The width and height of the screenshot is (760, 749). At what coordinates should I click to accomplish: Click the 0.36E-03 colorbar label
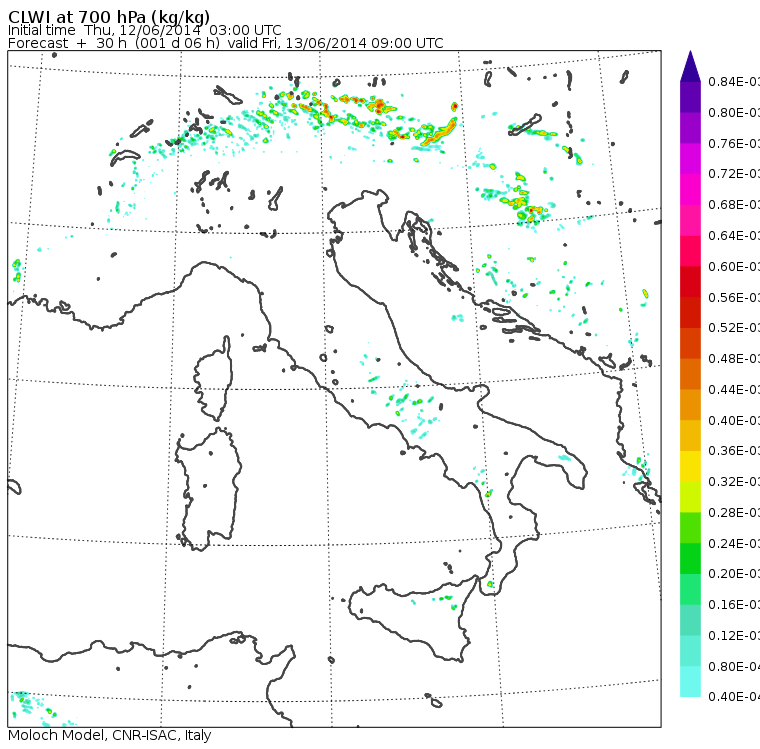click(x=734, y=451)
